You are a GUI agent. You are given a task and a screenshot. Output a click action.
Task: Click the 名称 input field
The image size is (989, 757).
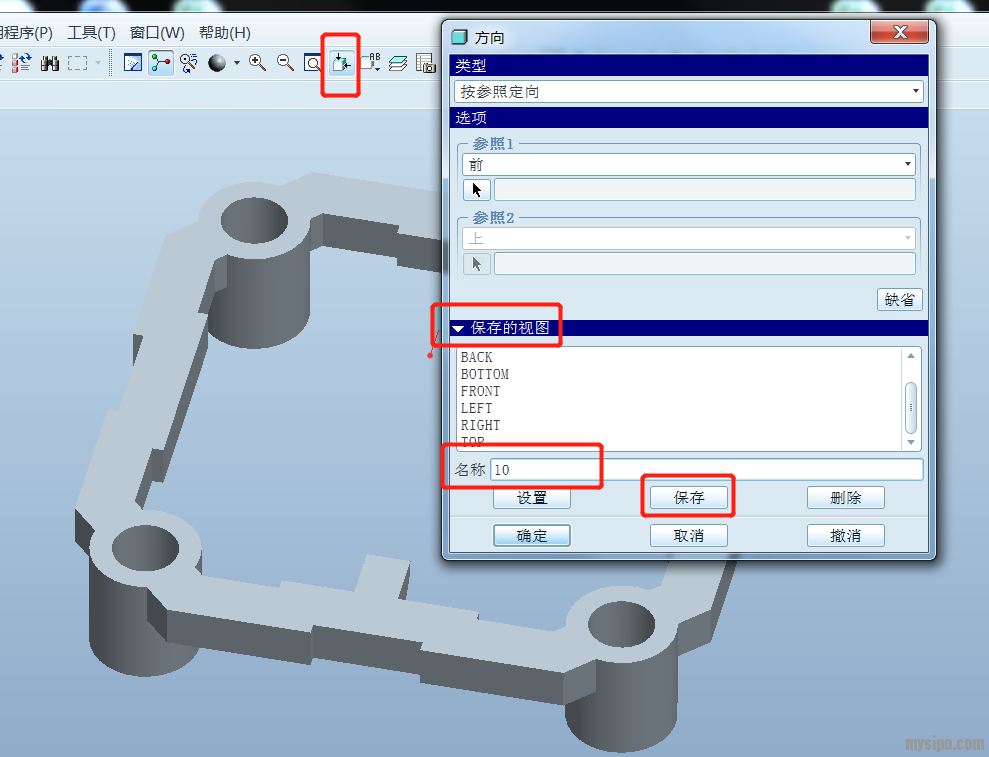(706, 469)
